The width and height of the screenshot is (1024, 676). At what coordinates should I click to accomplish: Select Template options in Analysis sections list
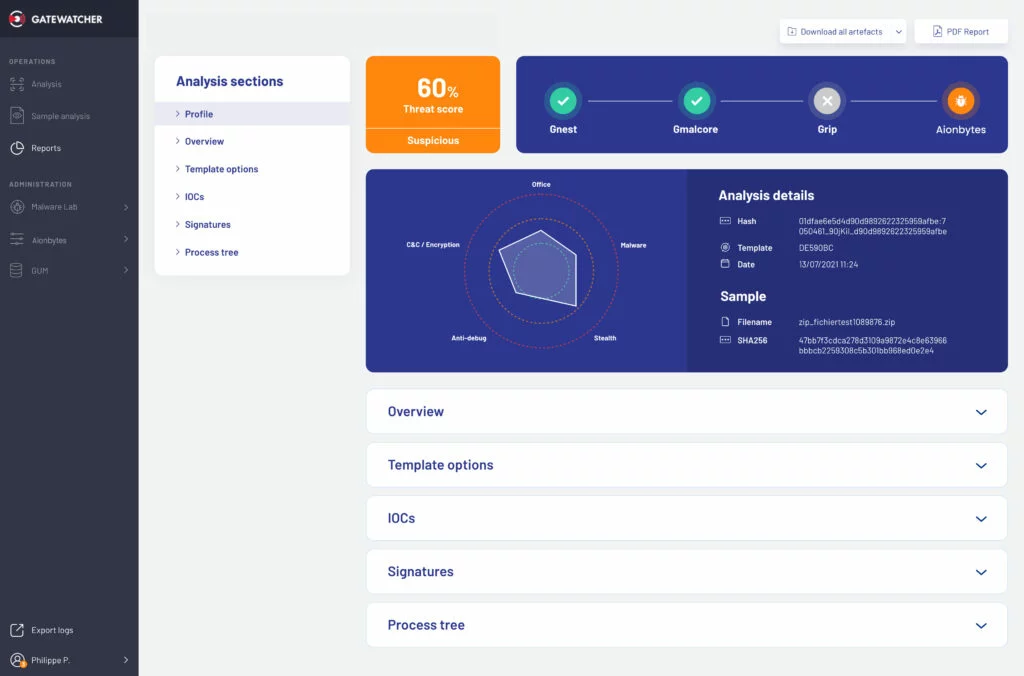(x=252, y=169)
